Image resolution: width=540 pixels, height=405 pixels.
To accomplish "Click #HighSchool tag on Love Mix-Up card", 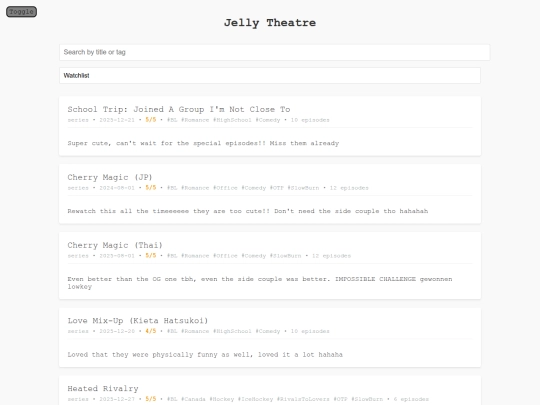I will [x=232, y=331].
